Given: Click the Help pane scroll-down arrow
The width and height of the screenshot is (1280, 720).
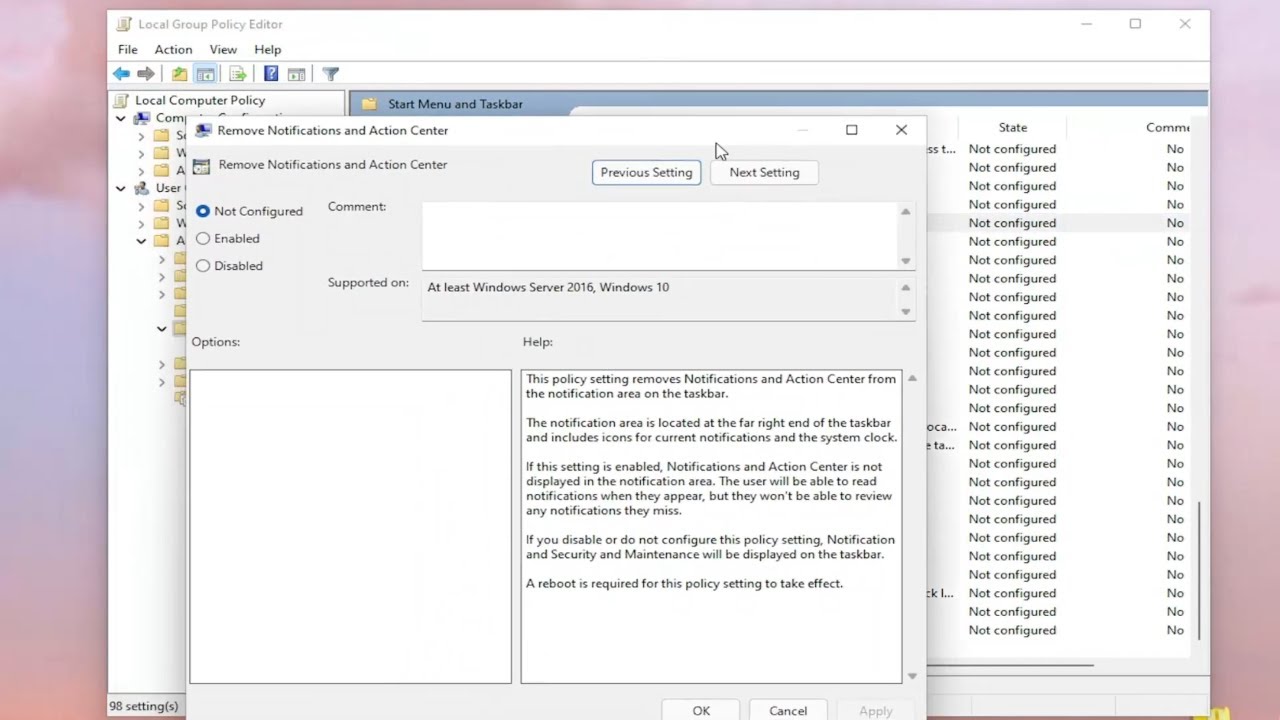Looking at the screenshot, I should point(912,676).
